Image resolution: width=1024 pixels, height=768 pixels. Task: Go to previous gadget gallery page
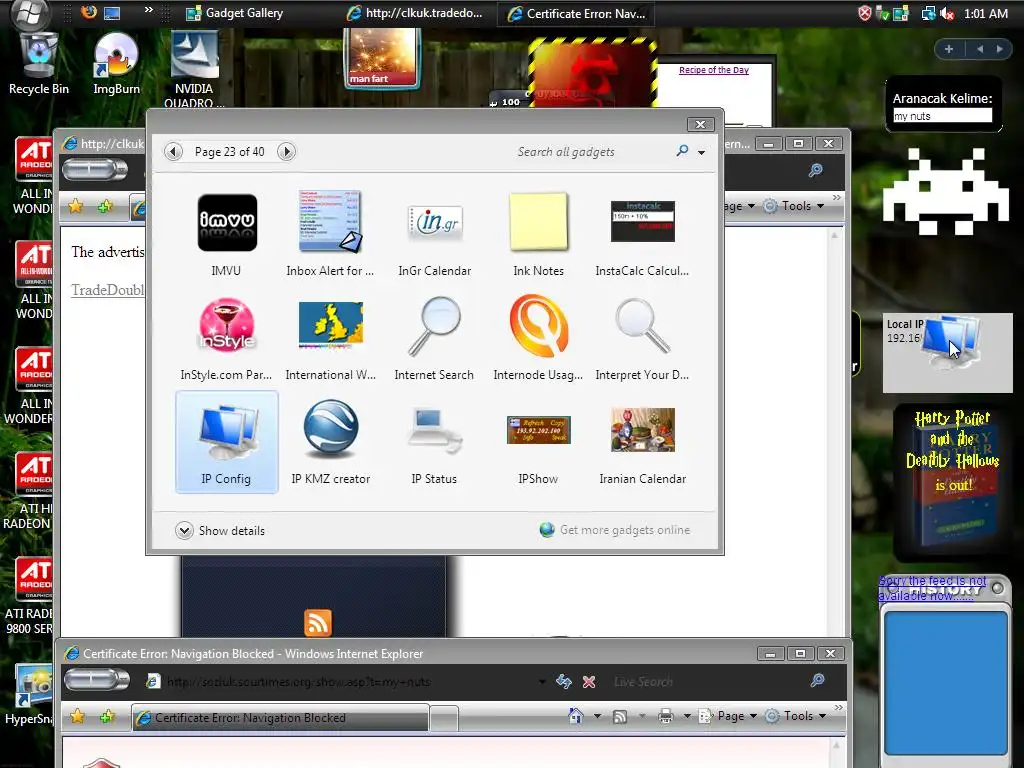(173, 152)
